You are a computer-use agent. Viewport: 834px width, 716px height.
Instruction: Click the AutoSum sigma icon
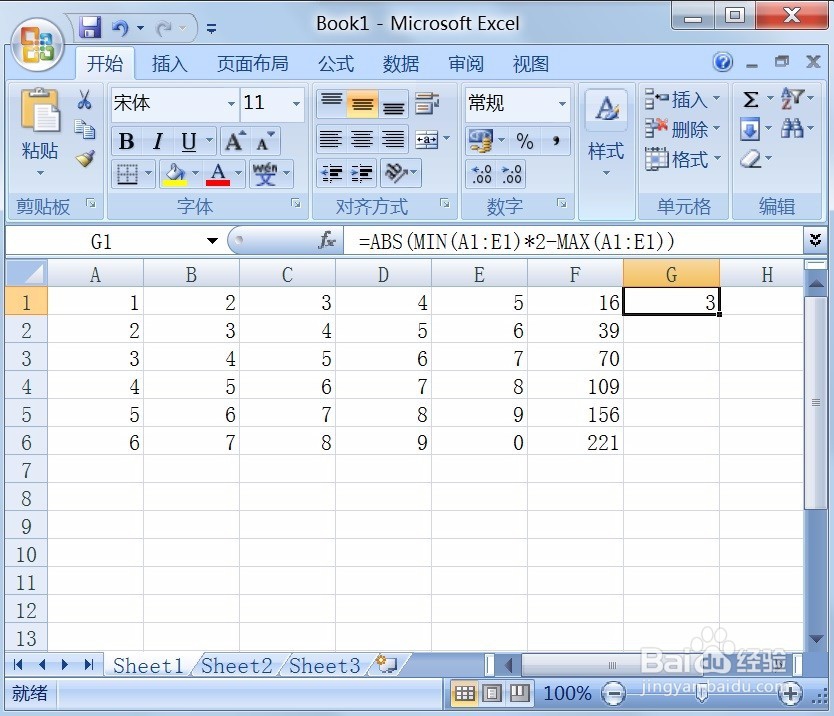[x=750, y=99]
